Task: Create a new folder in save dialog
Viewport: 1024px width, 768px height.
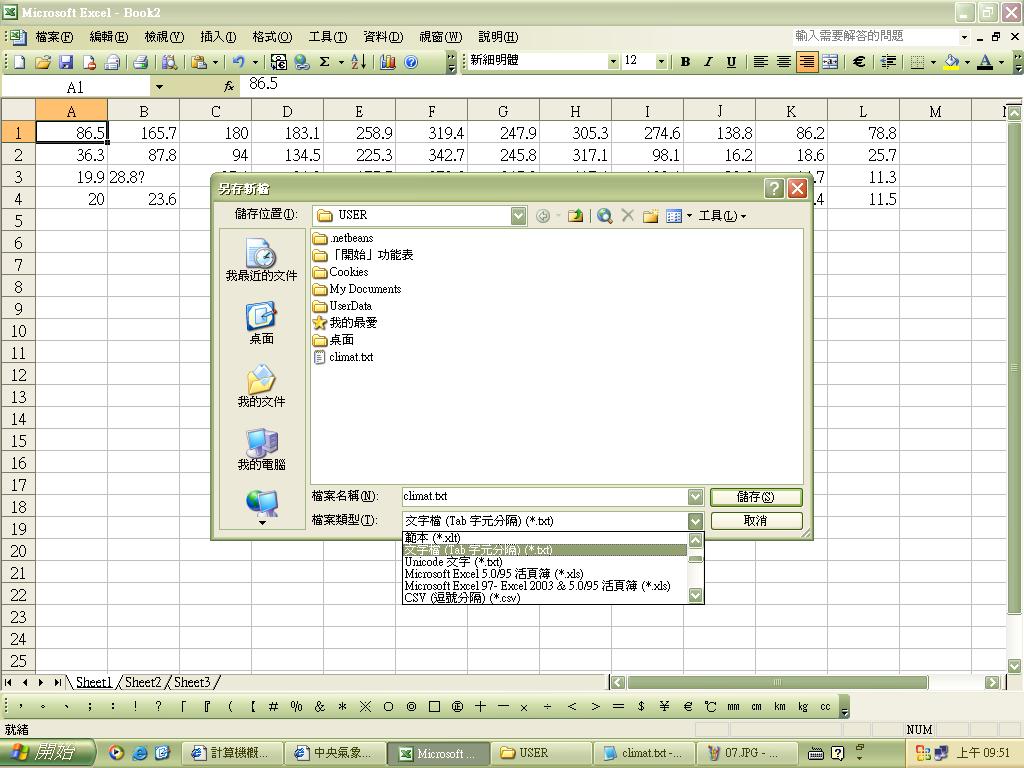Action: coord(650,216)
